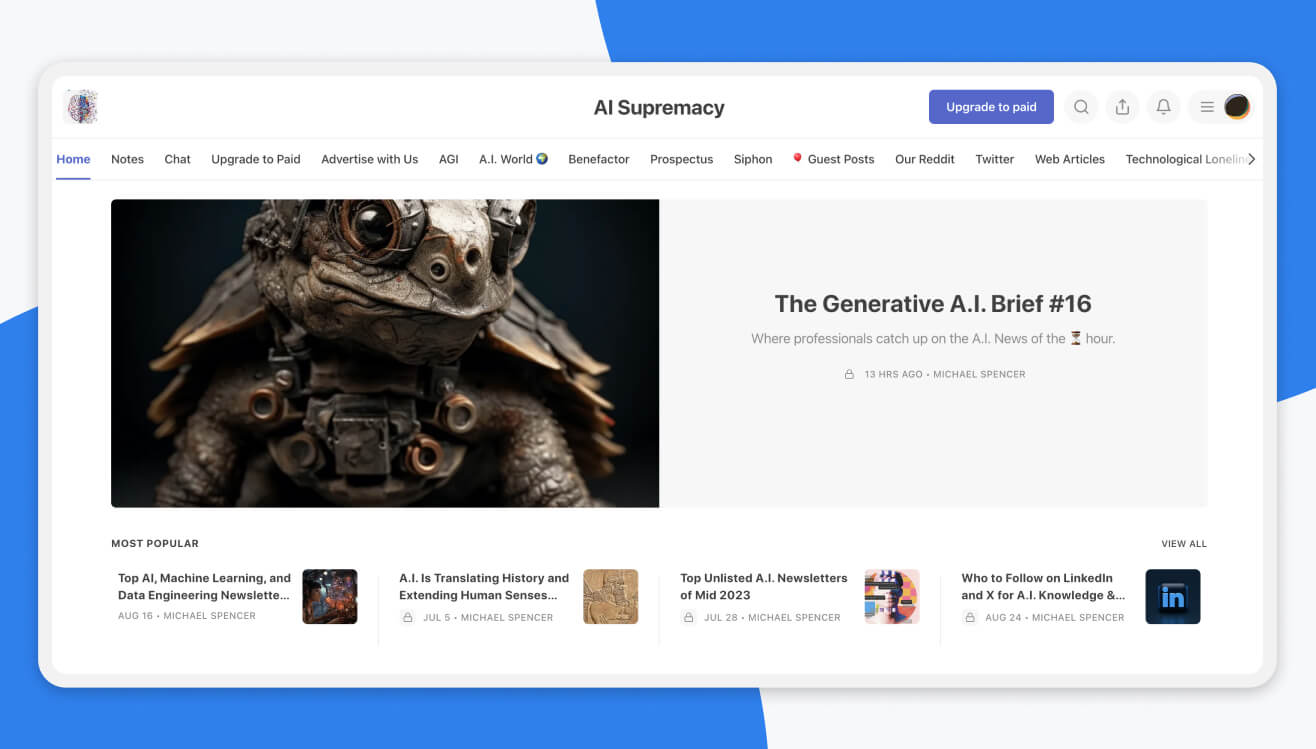Go to the Benefactor tab

[x=599, y=159]
